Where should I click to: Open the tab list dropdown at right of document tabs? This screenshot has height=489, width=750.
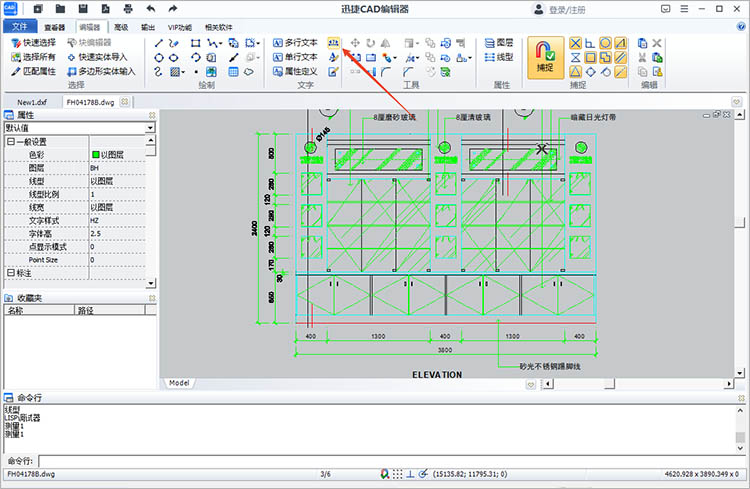click(736, 101)
